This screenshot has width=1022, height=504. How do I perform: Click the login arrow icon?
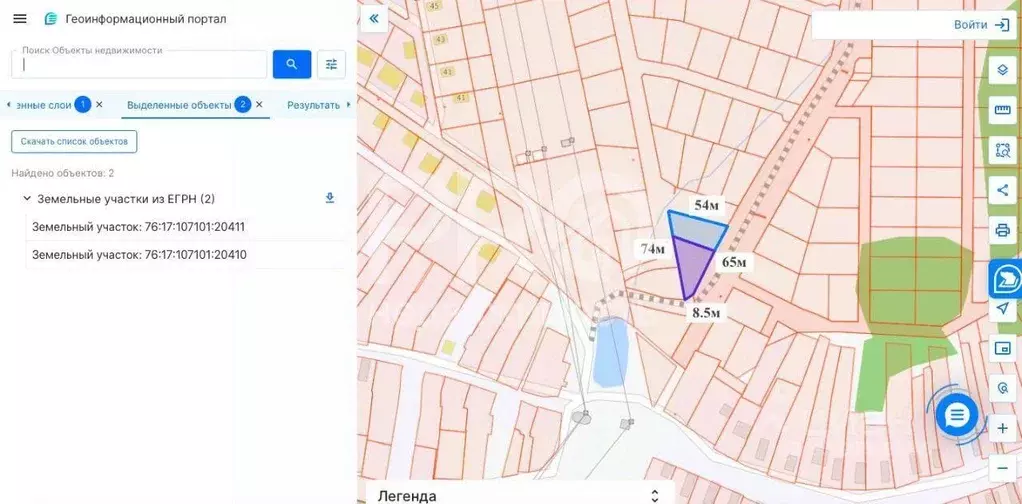click(x=1001, y=25)
